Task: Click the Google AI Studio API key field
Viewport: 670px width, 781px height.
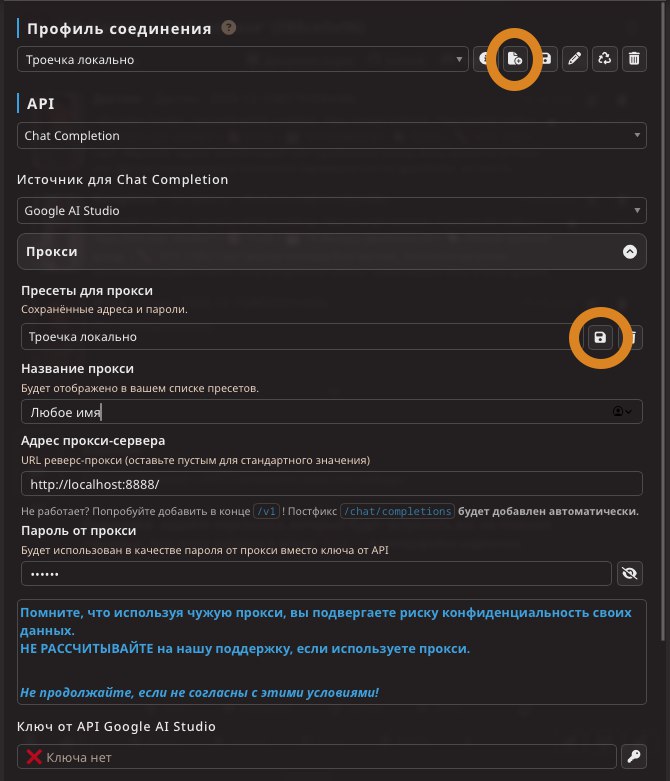Action: tap(317, 757)
